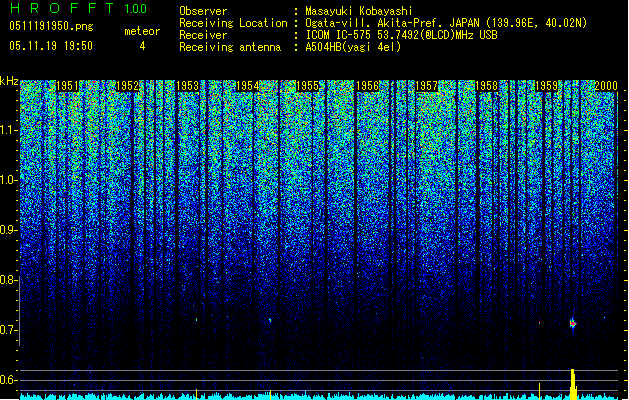Click the bright red meteor echo after 1959
The height and width of the screenshot is (400, 629).
(573, 323)
